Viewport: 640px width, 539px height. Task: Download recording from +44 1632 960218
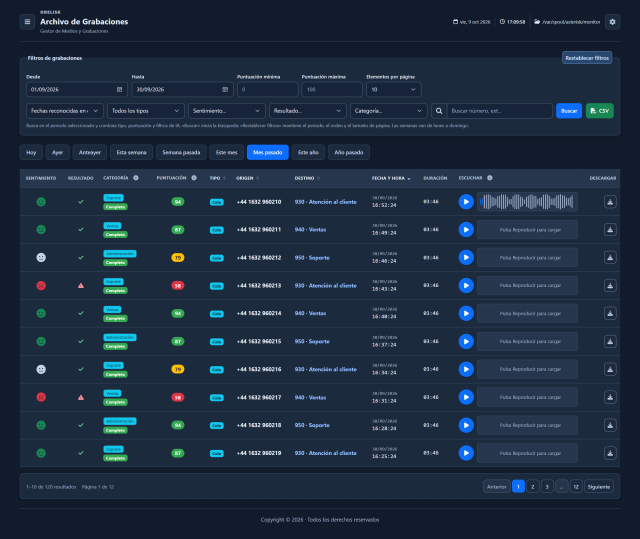(x=610, y=425)
